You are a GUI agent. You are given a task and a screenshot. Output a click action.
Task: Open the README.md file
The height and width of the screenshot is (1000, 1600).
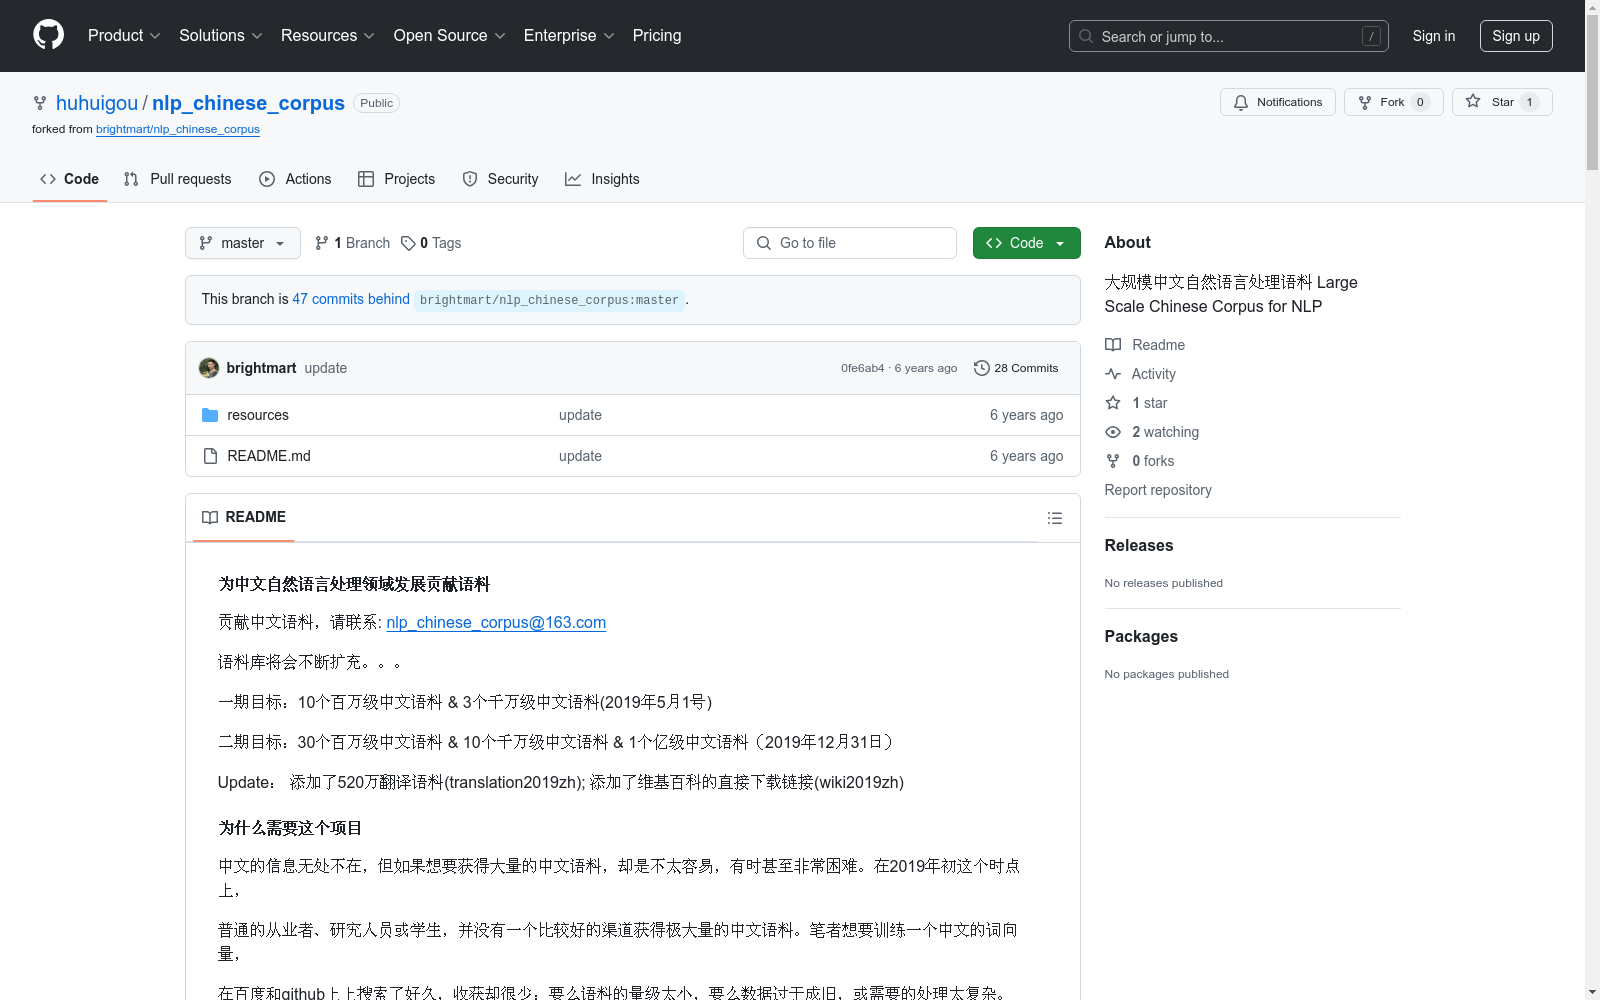(269, 456)
